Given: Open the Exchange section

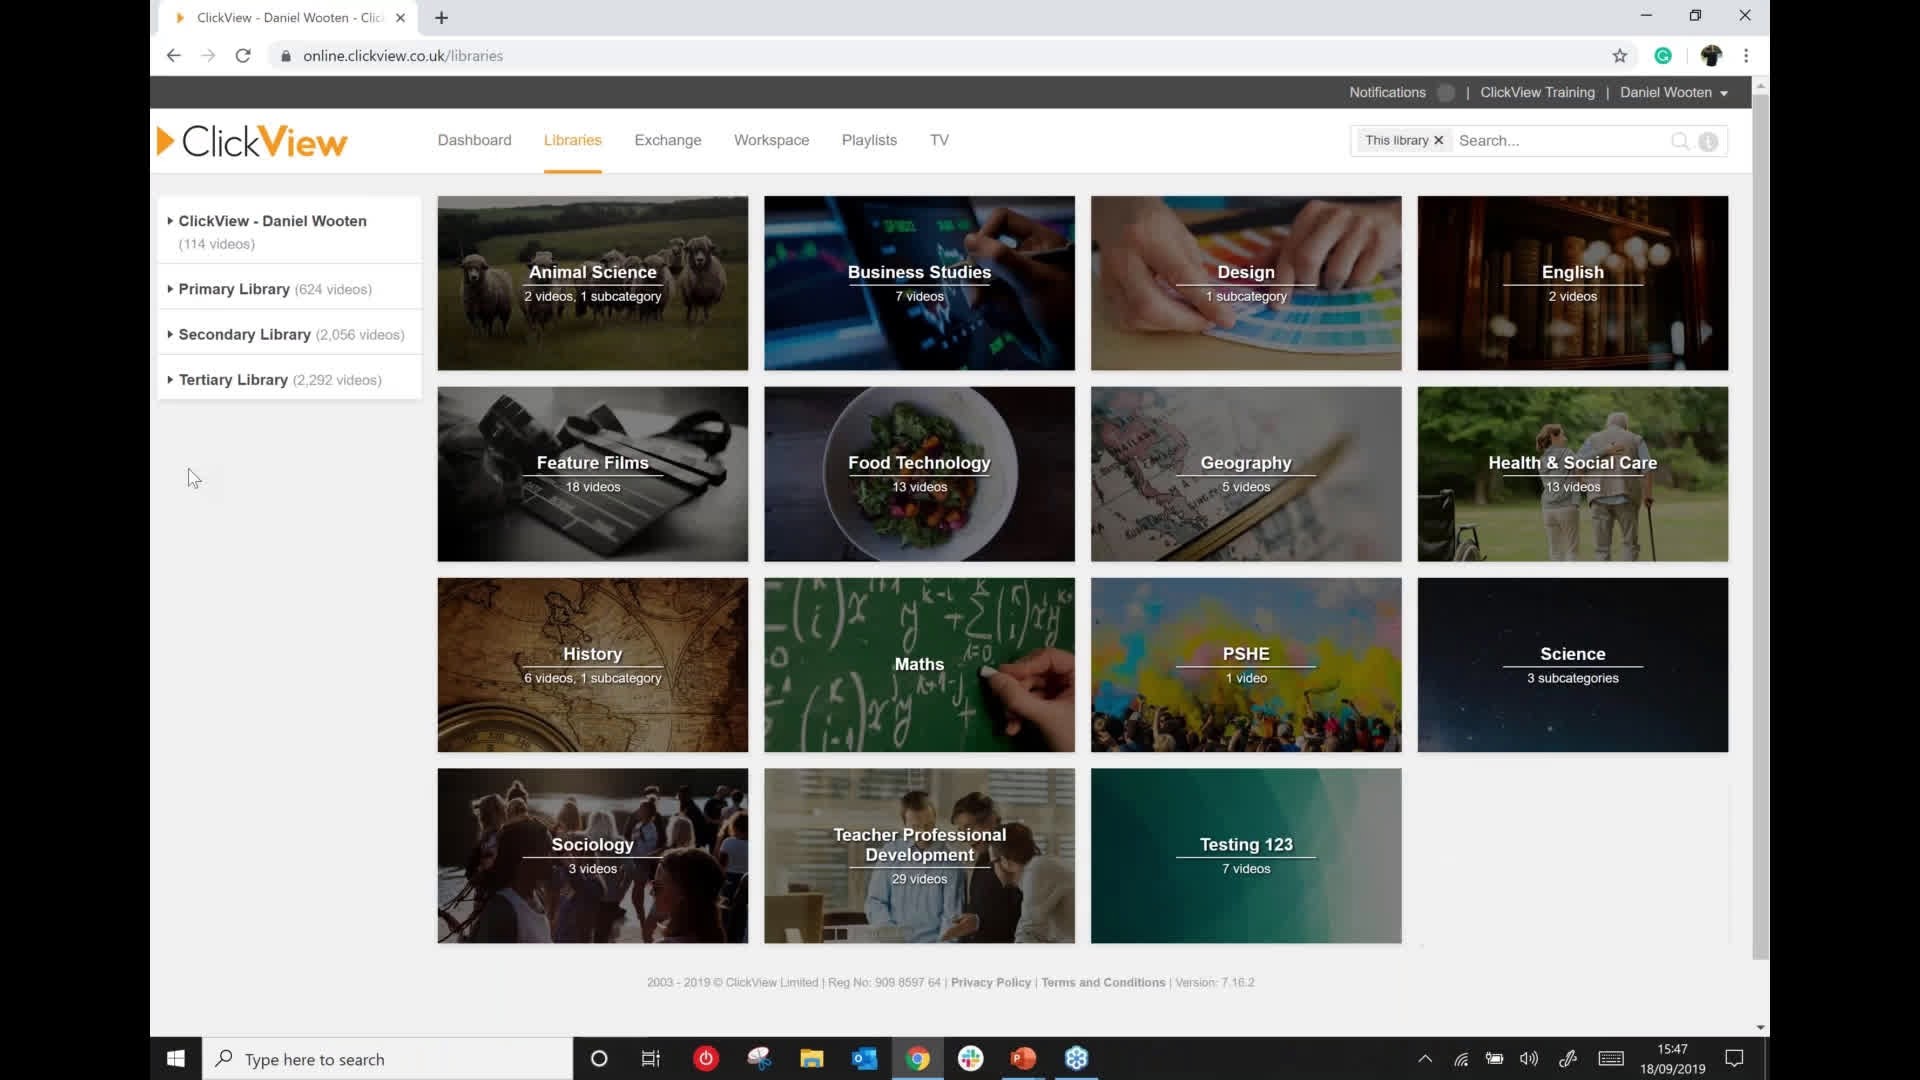Looking at the screenshot, I should pos(667,140).
